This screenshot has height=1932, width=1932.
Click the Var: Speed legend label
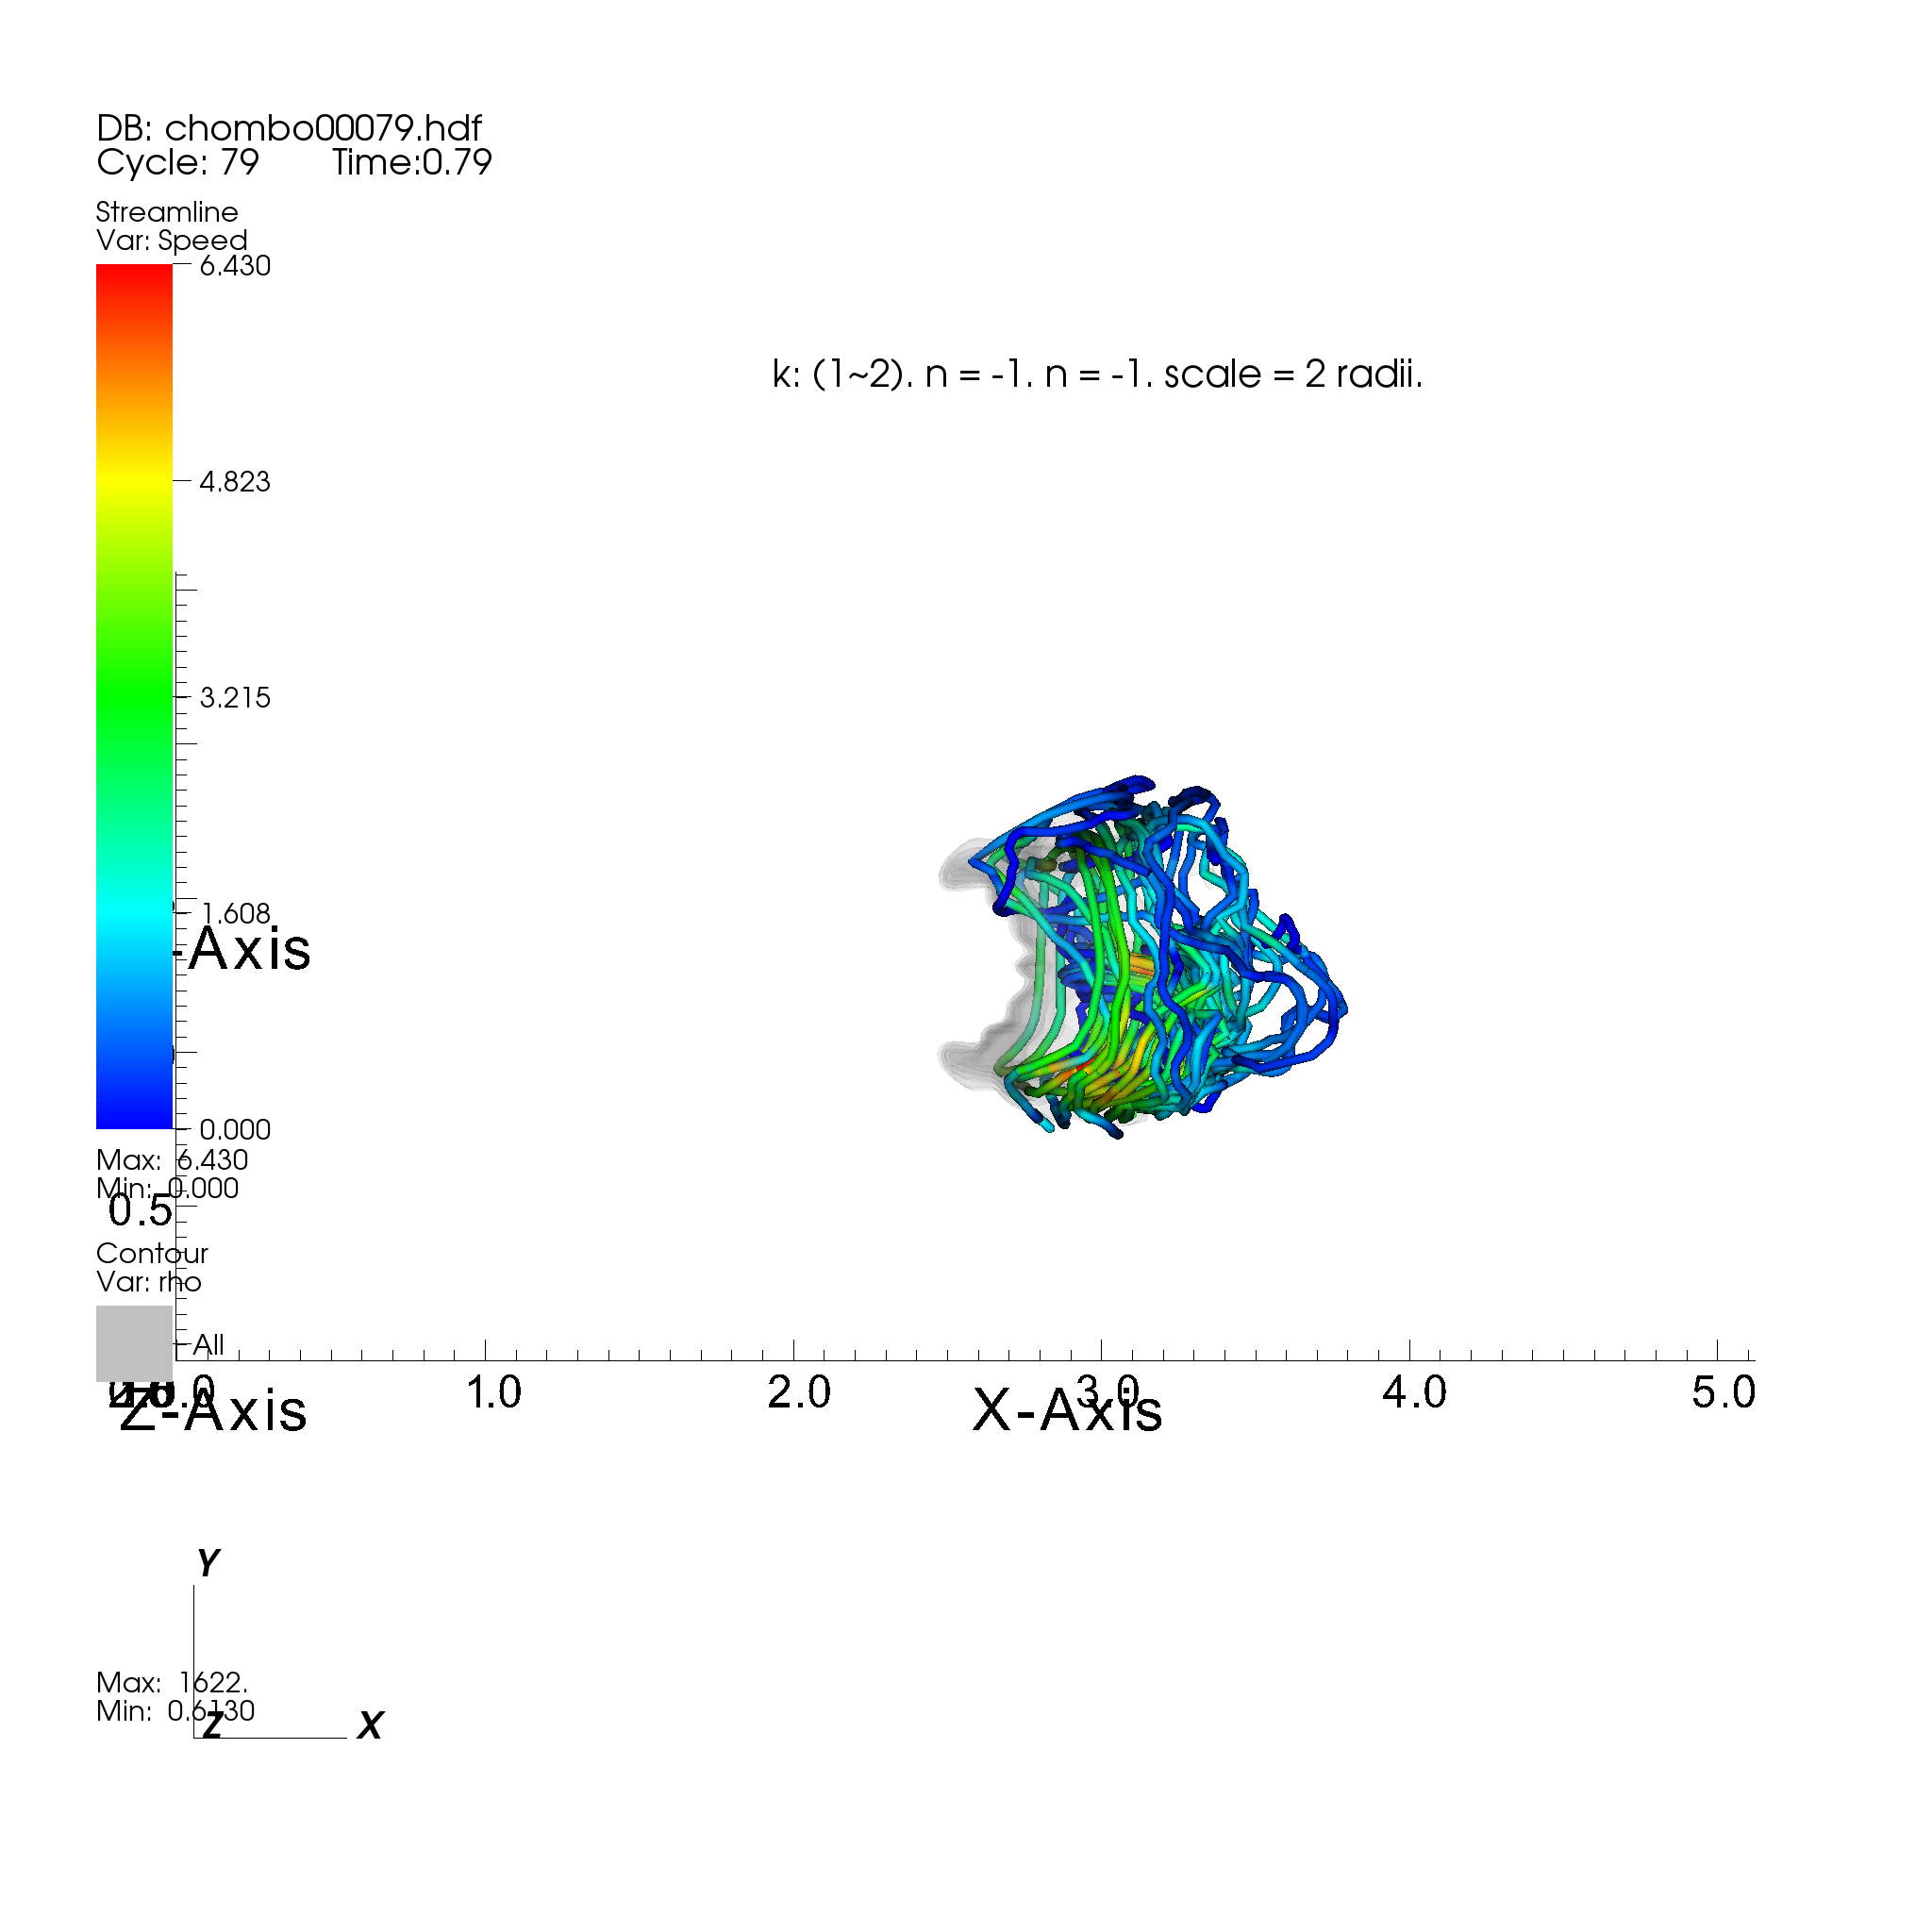click(171, 240)
